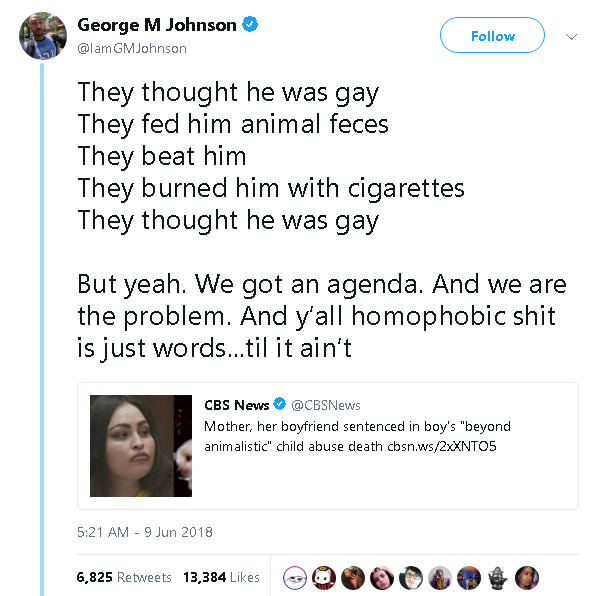Viewport: 600px width, 596px height.
Task: Click the 5:21 AM - 9 Jun 2018 timestamp
Action: [x=144, y=532]
